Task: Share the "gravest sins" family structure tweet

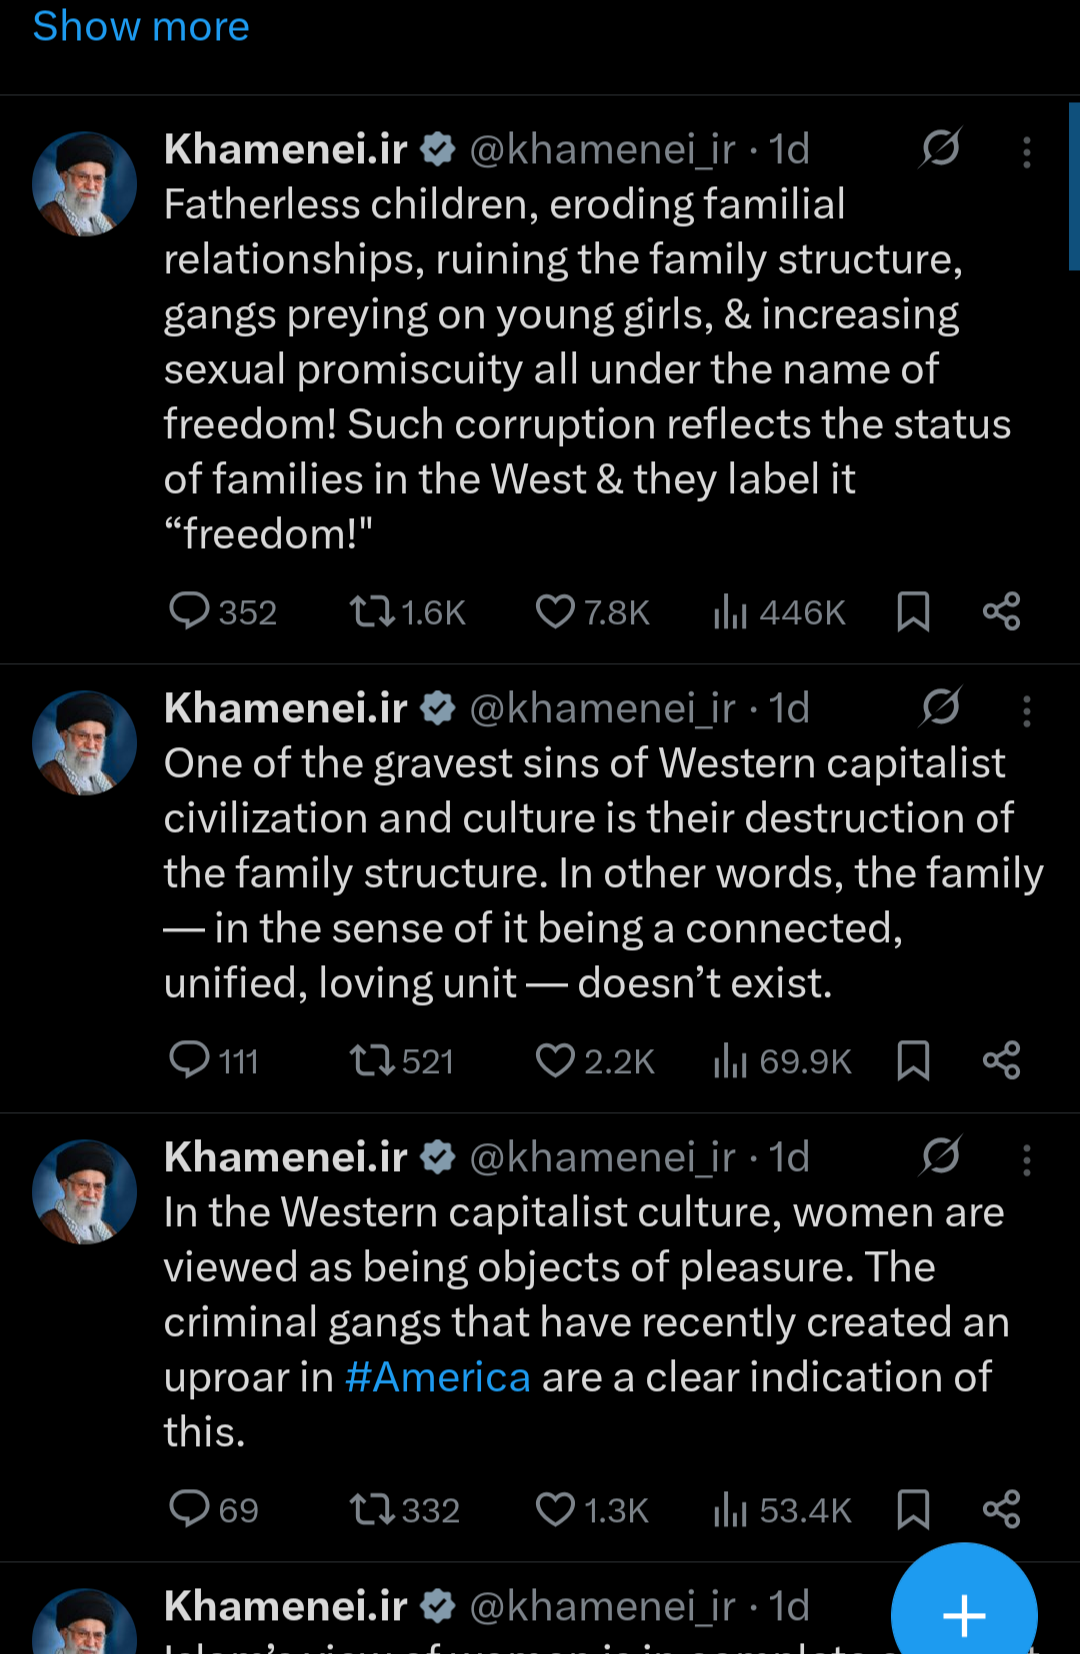Action: click(1001, 1060)
